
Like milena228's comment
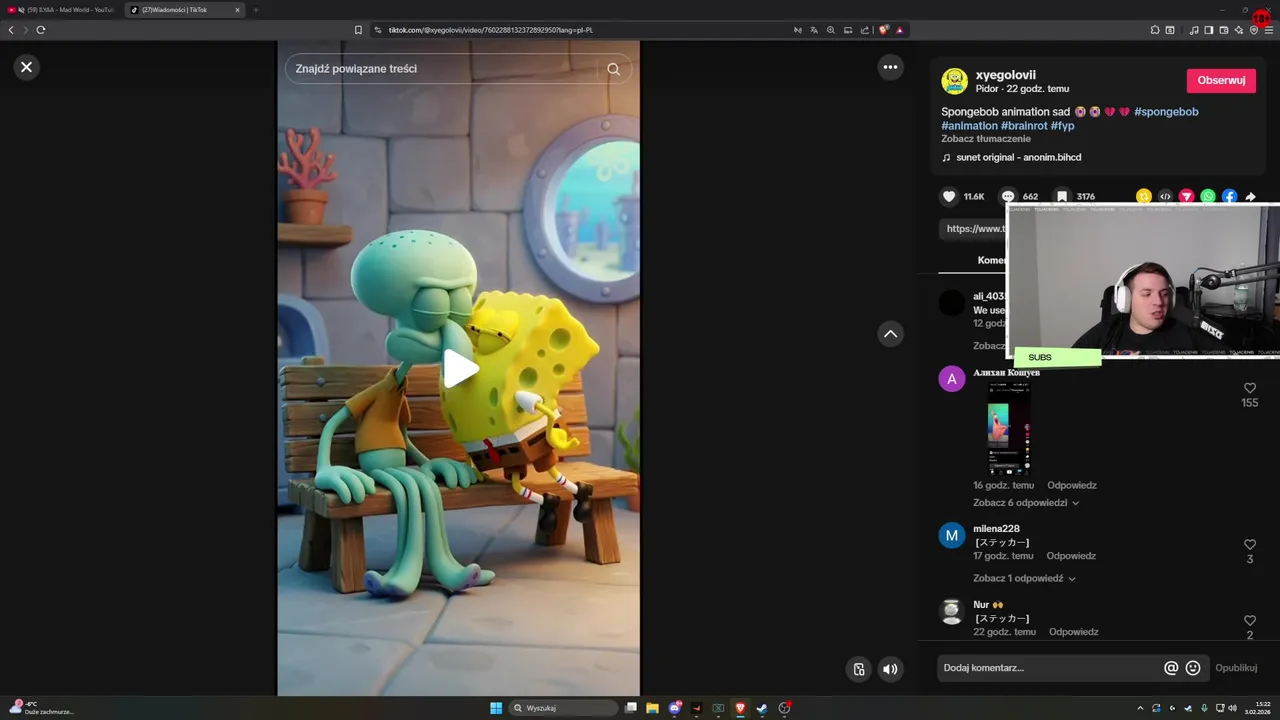1250,545
